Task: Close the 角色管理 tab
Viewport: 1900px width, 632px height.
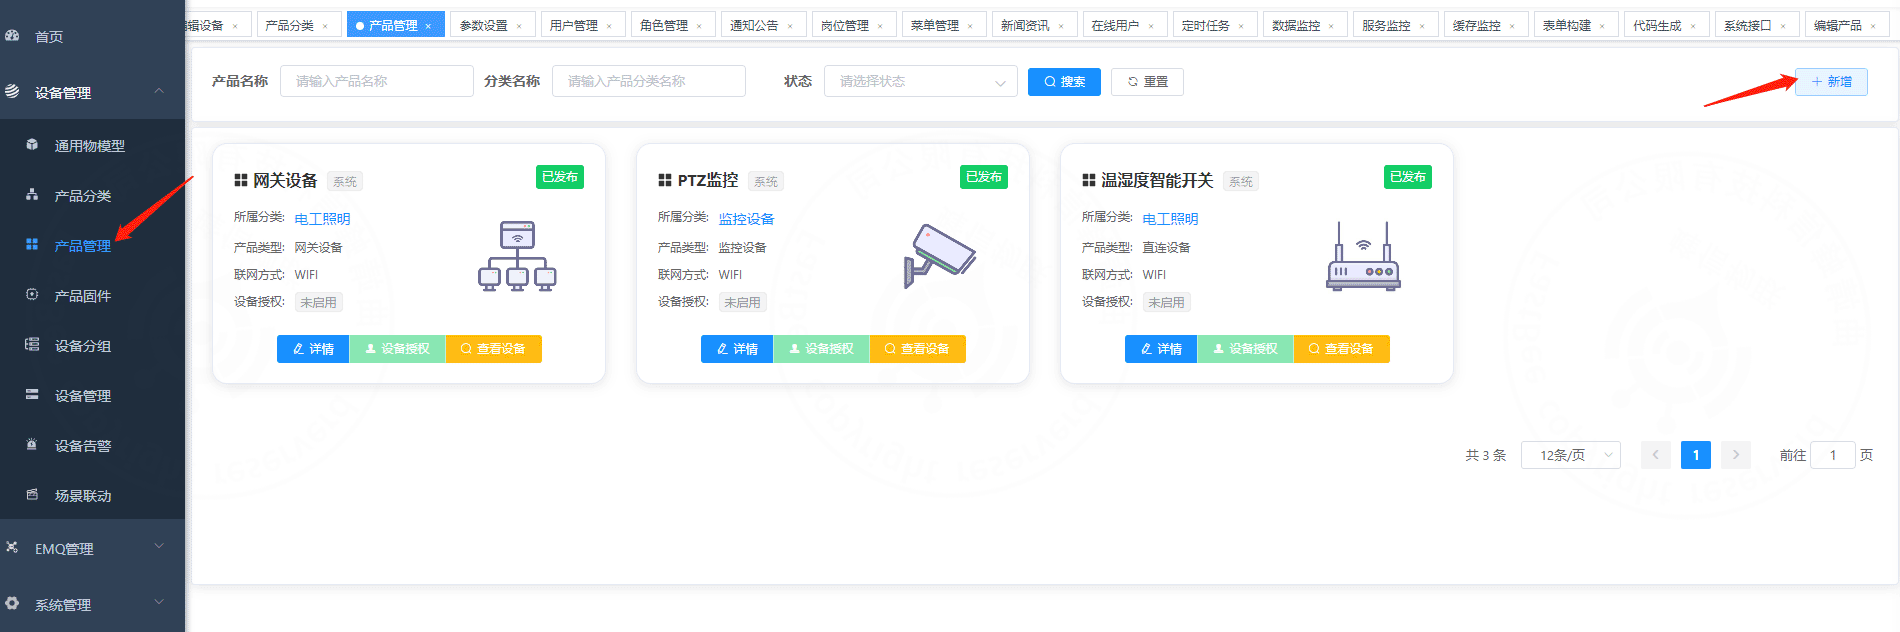Action: pos(699,26)
